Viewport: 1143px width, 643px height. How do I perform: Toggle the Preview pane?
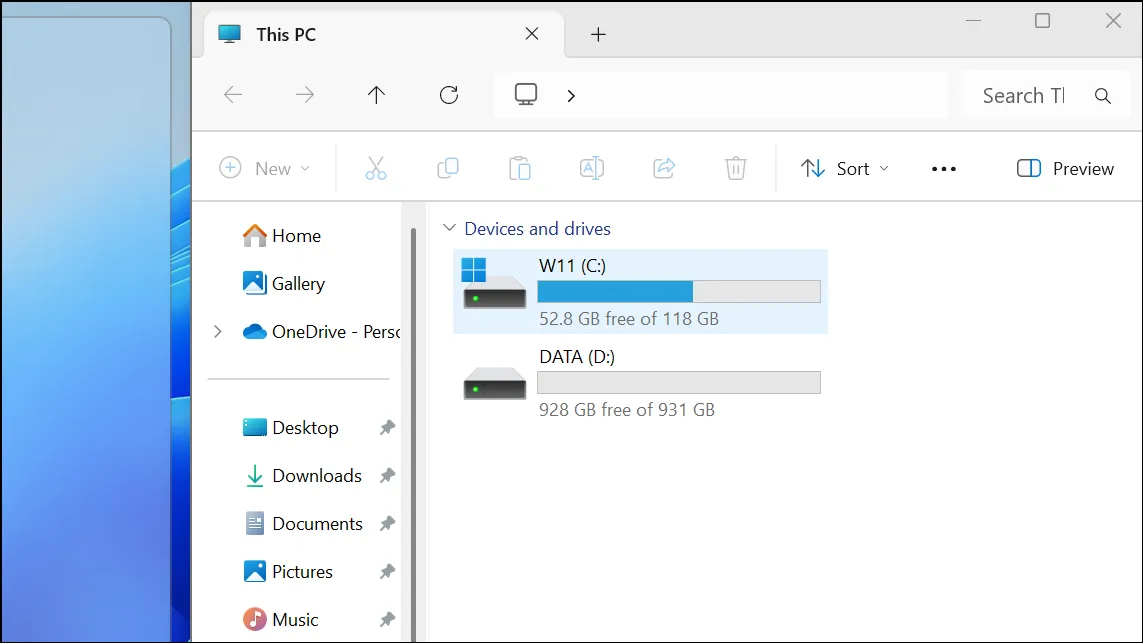point(1065,168)
